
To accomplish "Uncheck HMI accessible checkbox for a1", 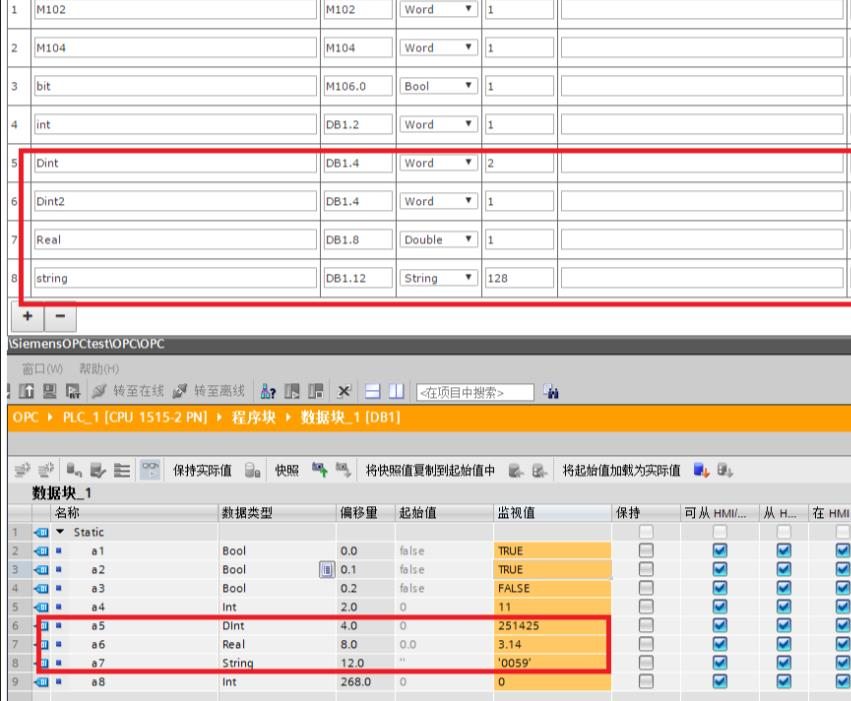I will [x=720, y=551].
